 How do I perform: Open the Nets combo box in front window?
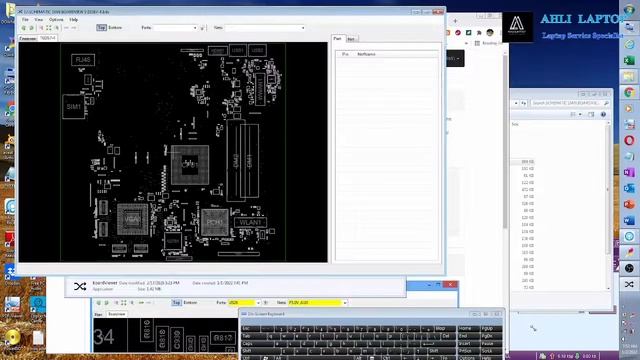264,28
